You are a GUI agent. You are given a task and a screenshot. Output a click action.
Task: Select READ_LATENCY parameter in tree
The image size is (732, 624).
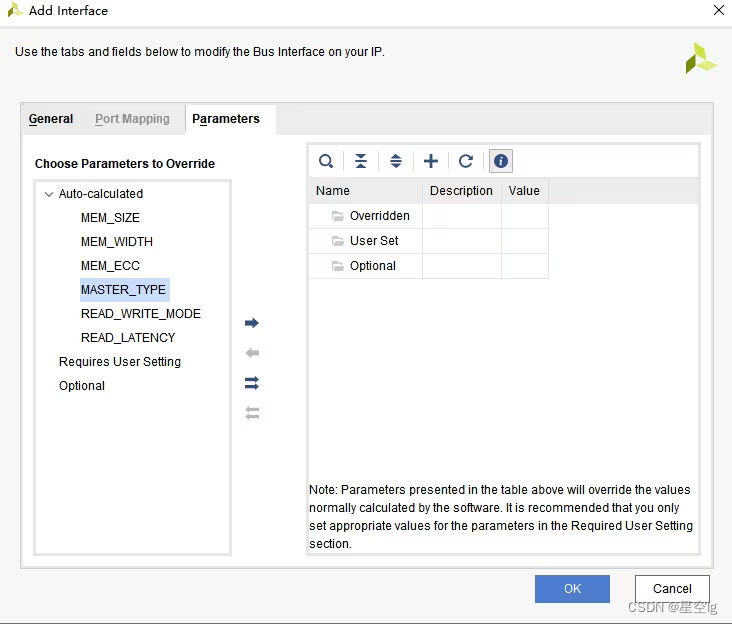(128, 338)
